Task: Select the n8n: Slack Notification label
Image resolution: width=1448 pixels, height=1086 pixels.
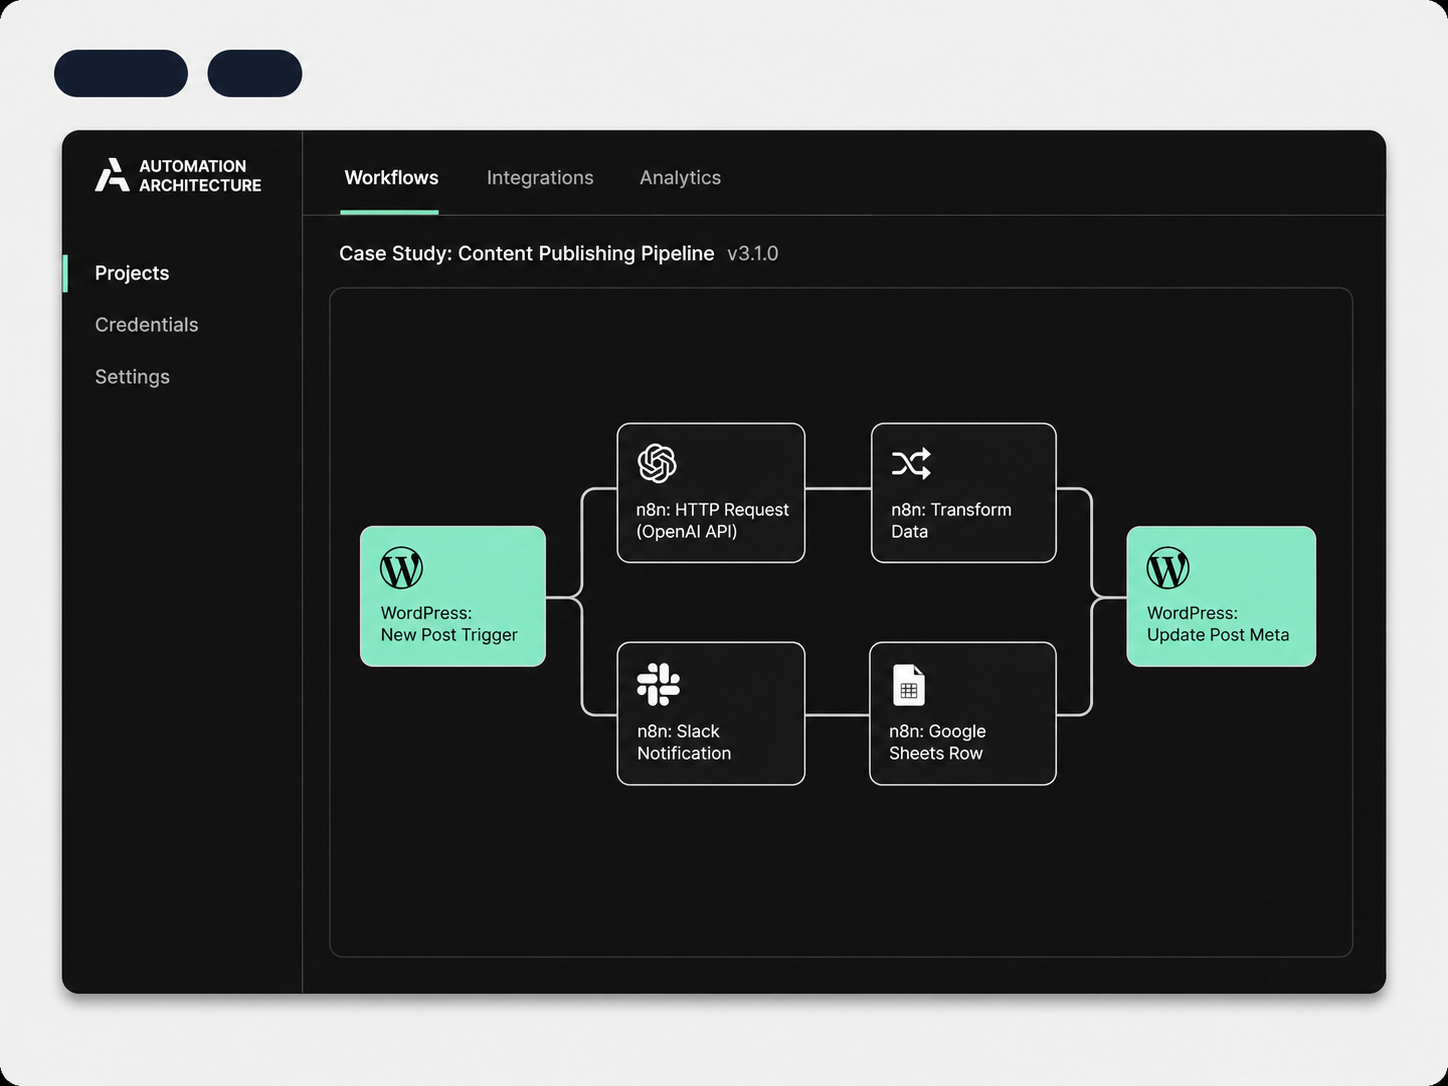Action: (x=684, y=742)
